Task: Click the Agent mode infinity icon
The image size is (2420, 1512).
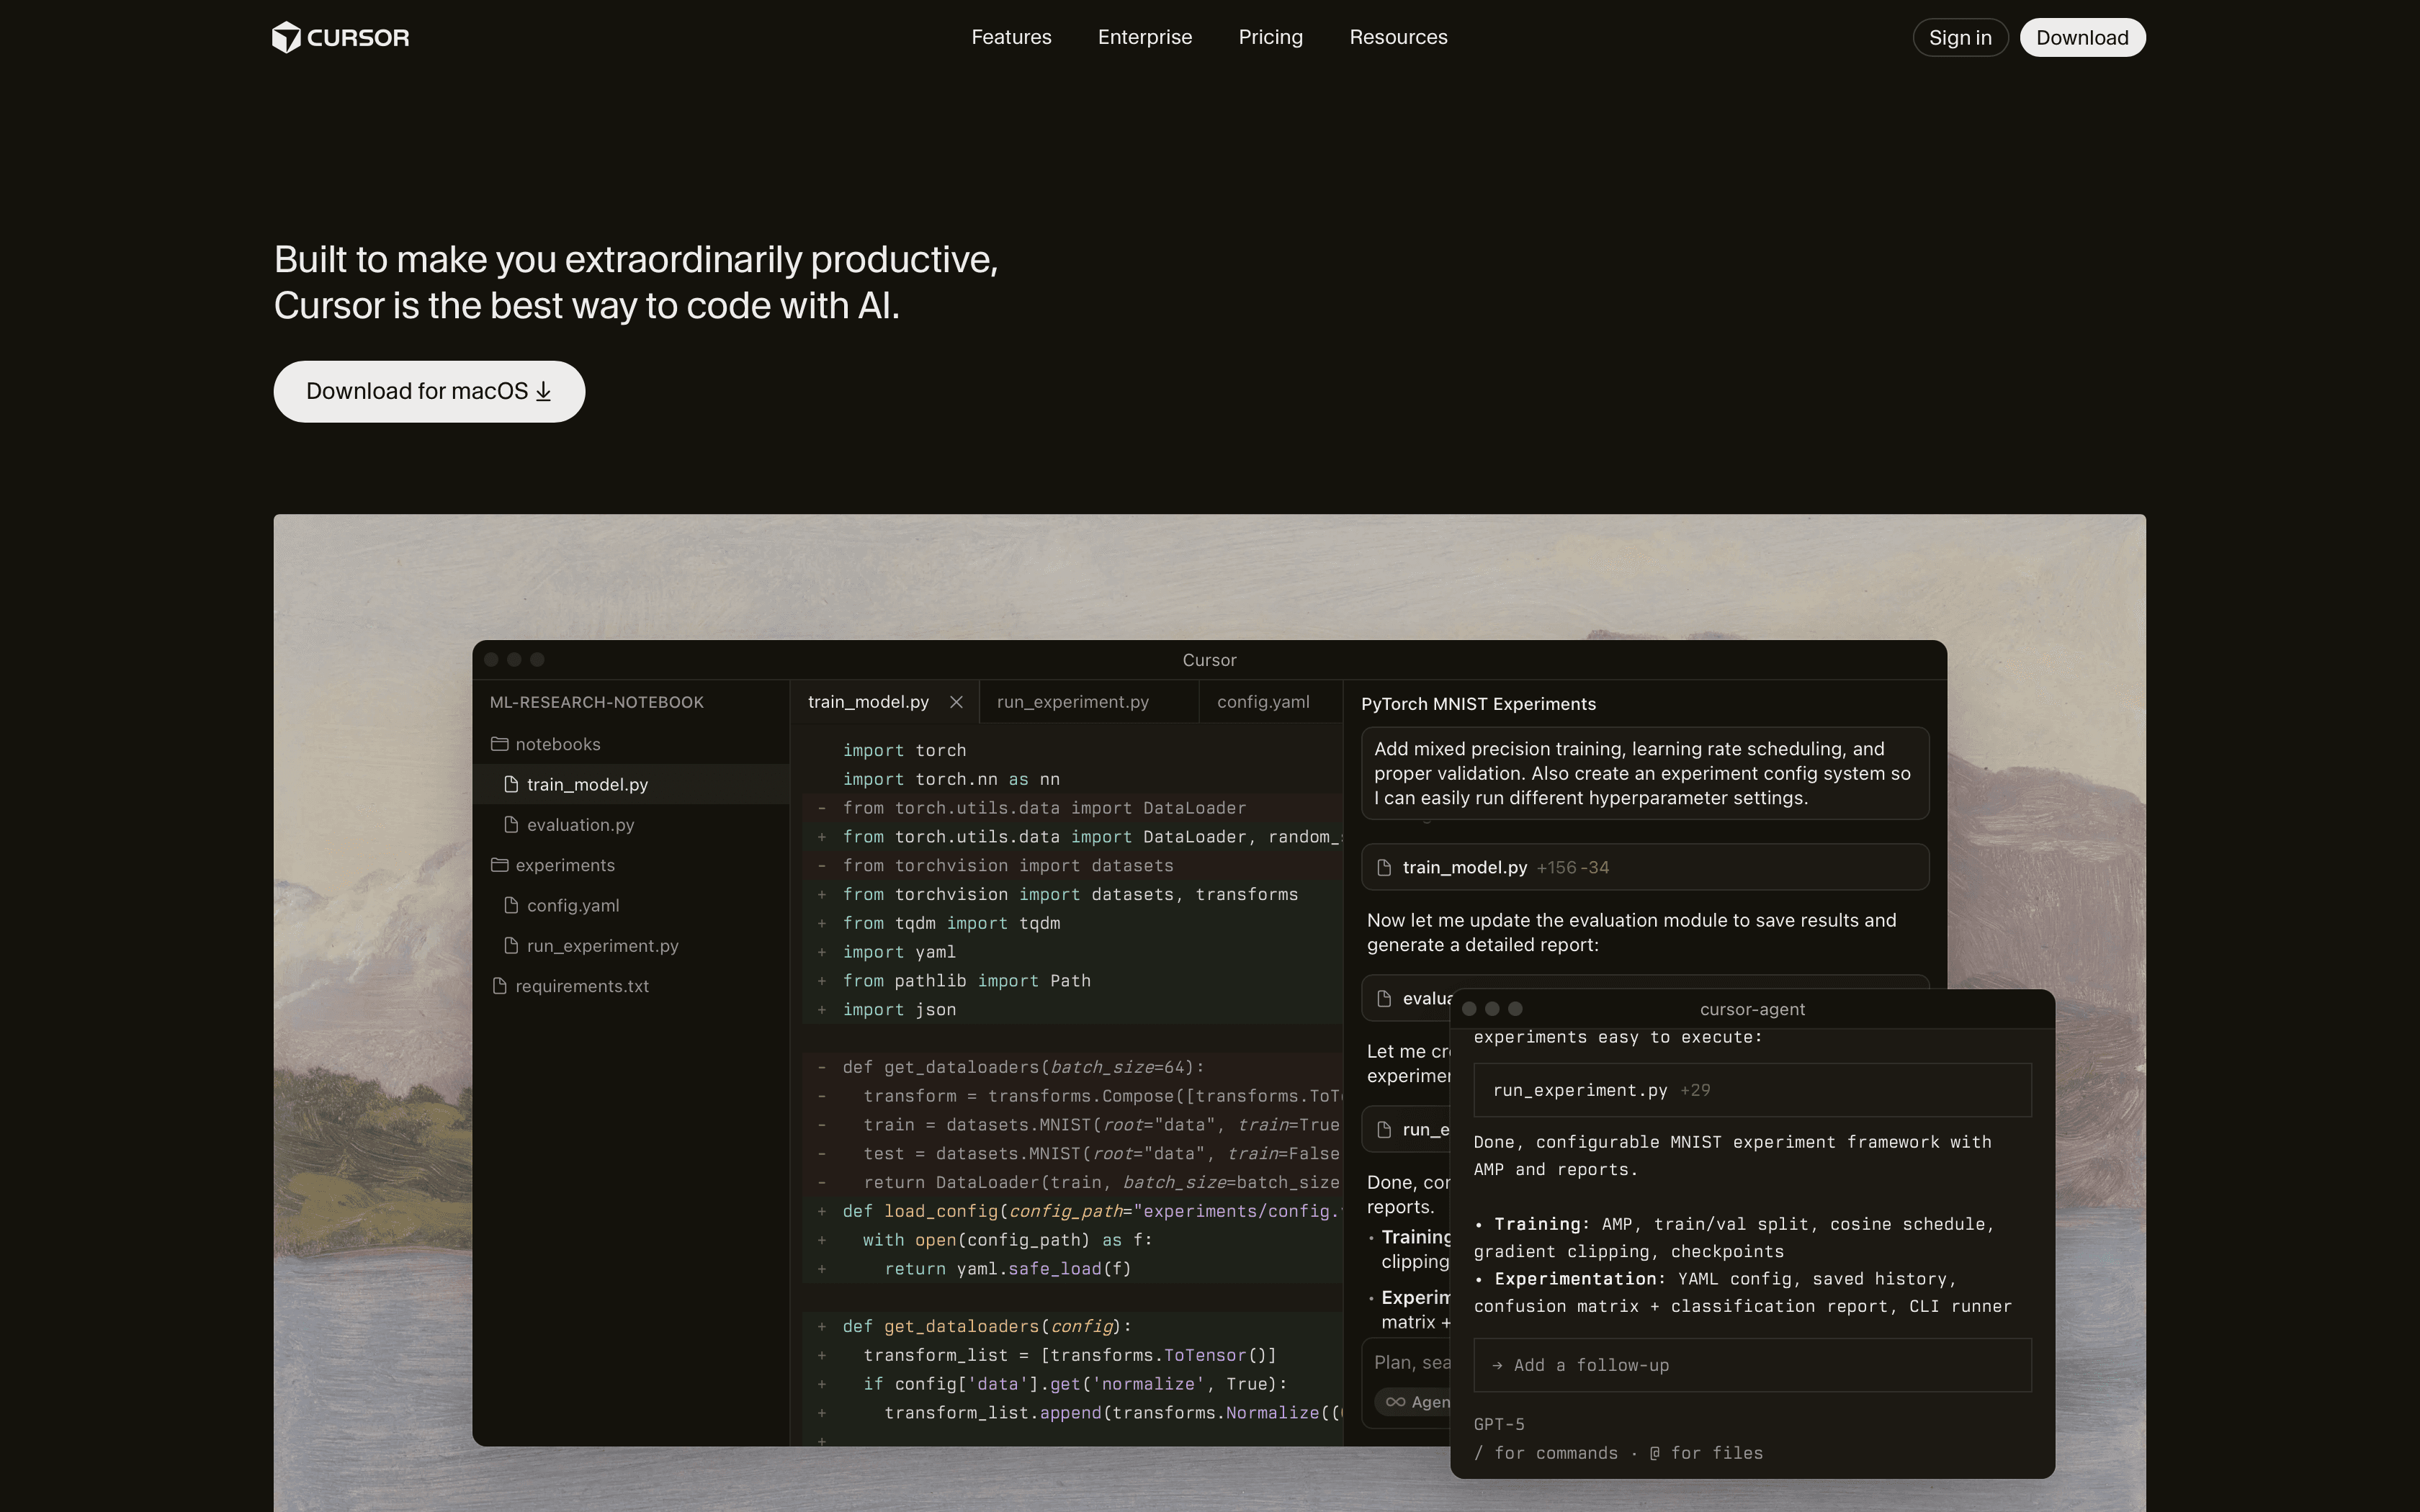Action: 1395,1402
